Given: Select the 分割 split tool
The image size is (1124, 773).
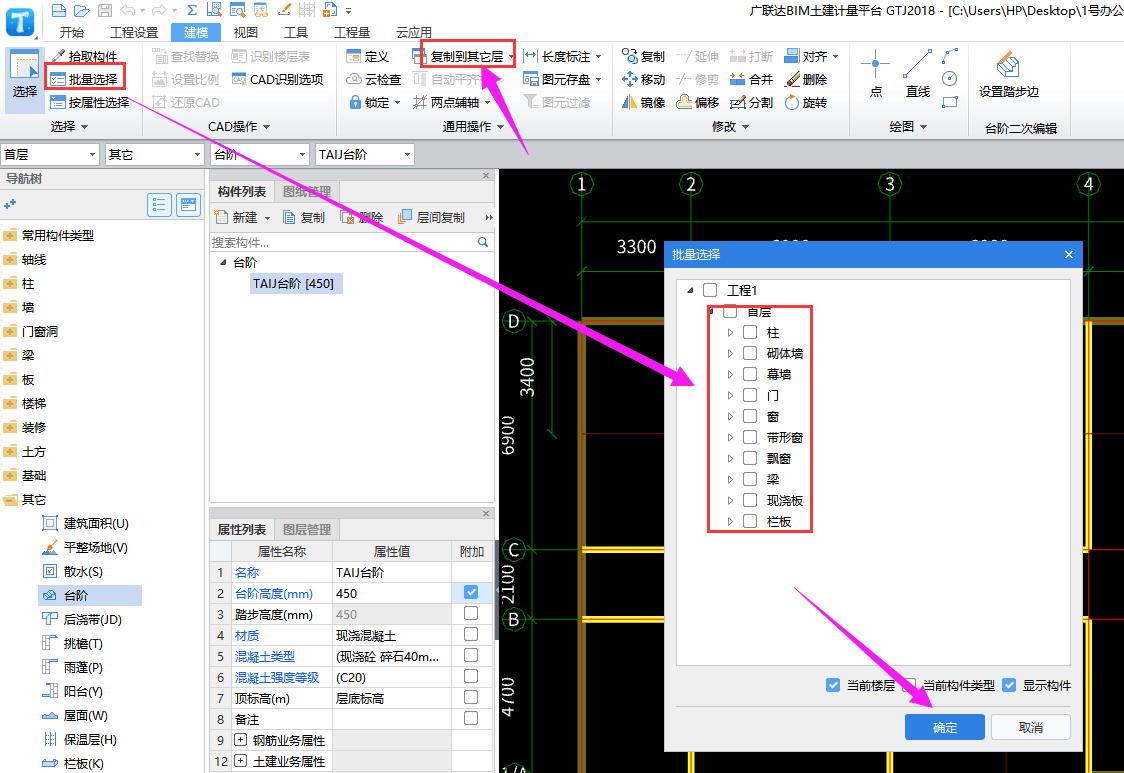Looking at the screenshot, I should (751, 103).
